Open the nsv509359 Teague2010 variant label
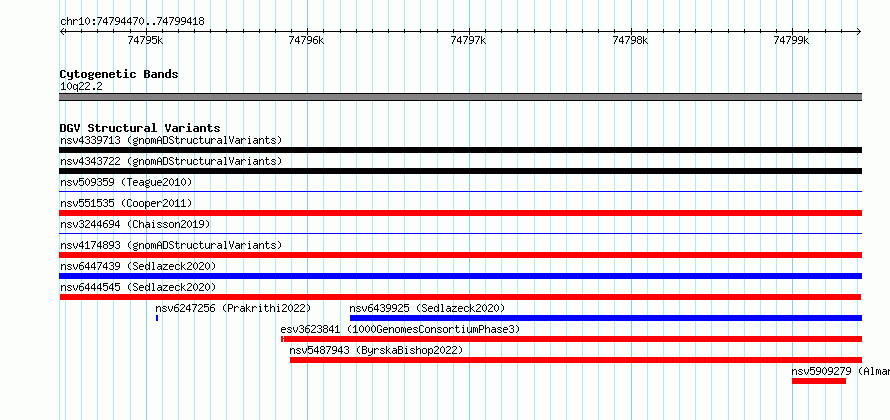The height and width of the screenshot is (420, 890). click(126, 182)
